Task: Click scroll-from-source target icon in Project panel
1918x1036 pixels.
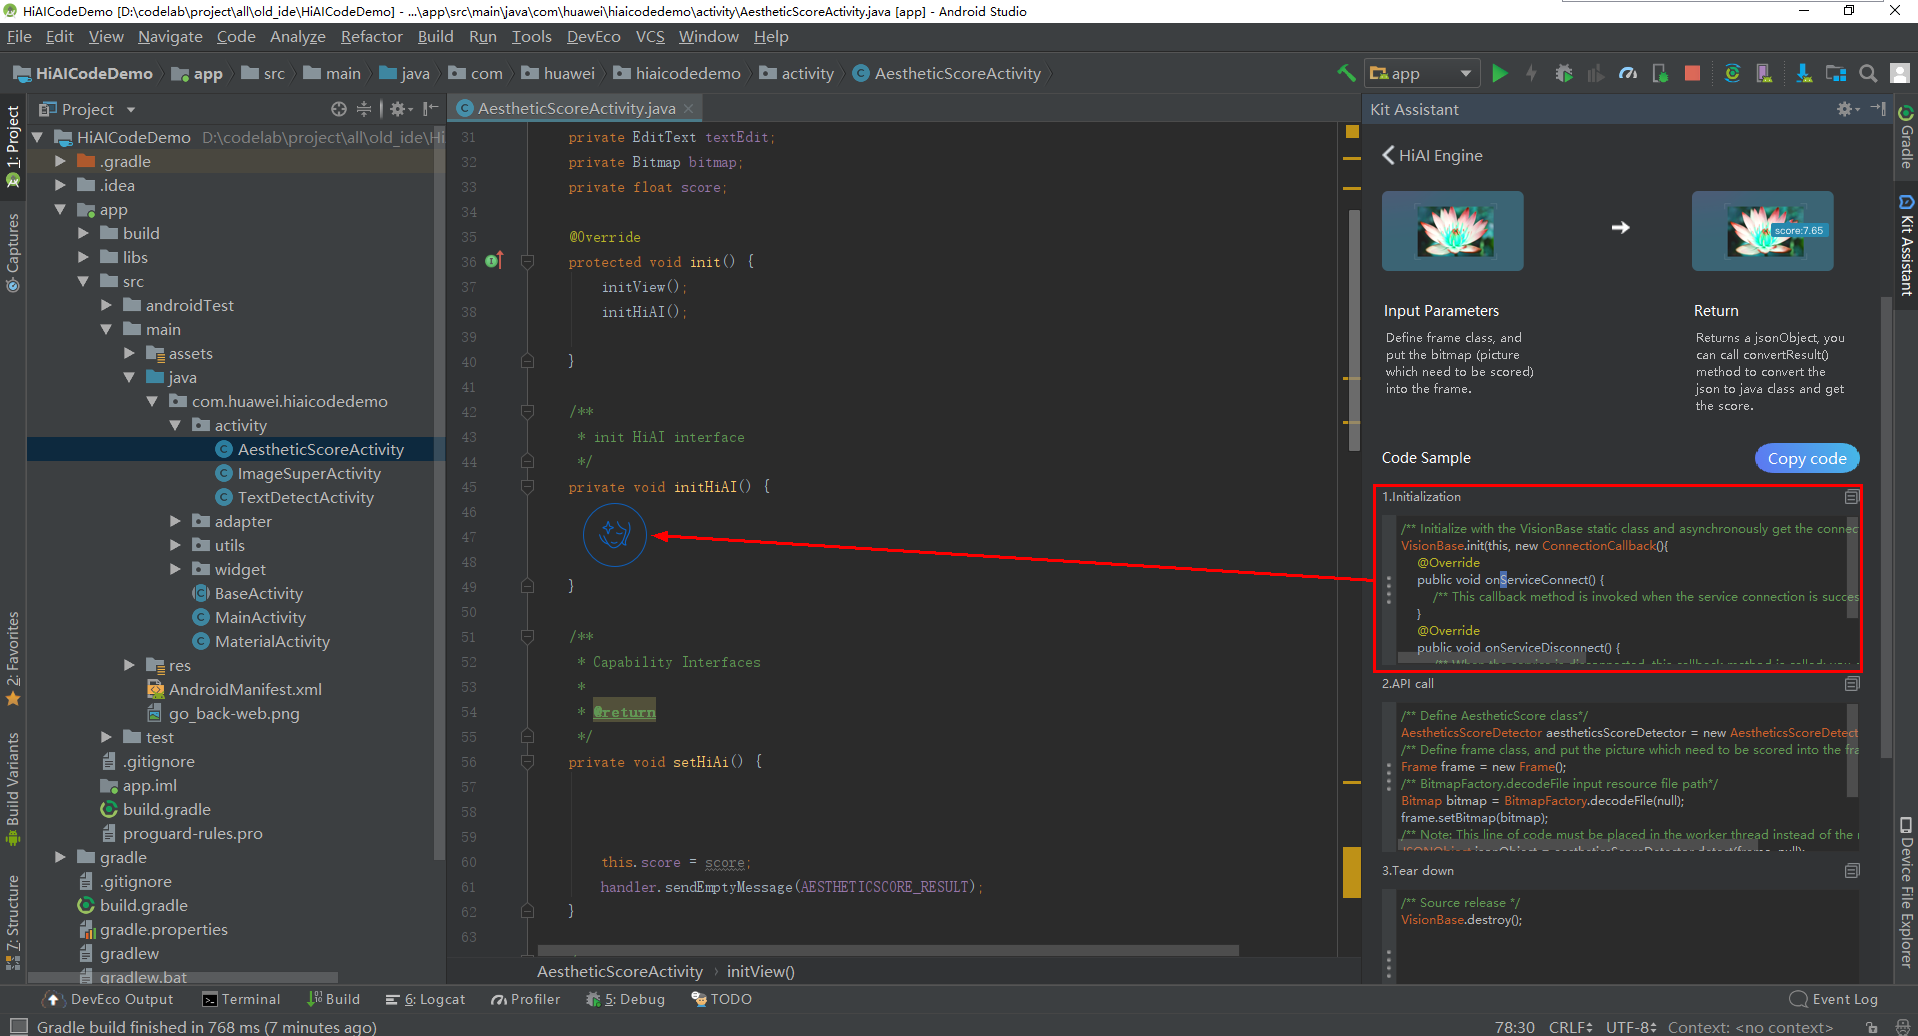Action: (x=339, y=109)
